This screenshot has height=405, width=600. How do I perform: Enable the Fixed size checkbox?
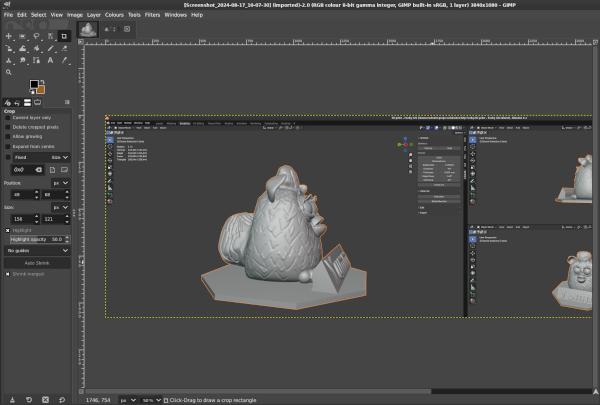8,157
